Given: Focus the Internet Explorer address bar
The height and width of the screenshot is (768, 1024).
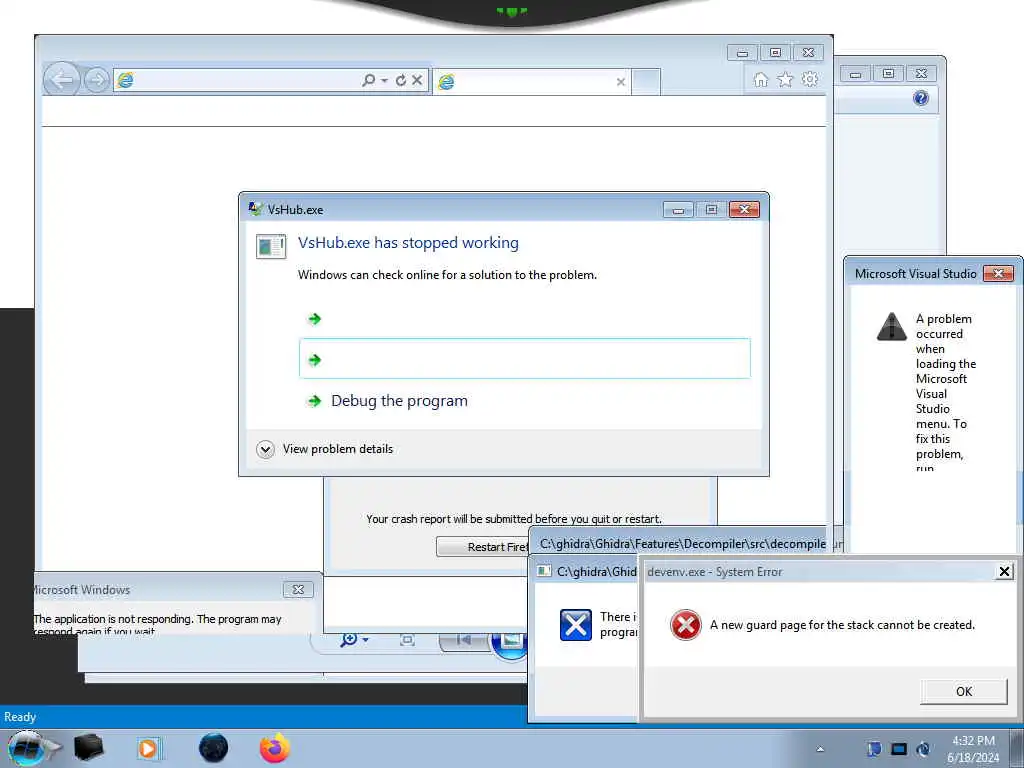Looking at the screenshot, I should pos(236,80).
